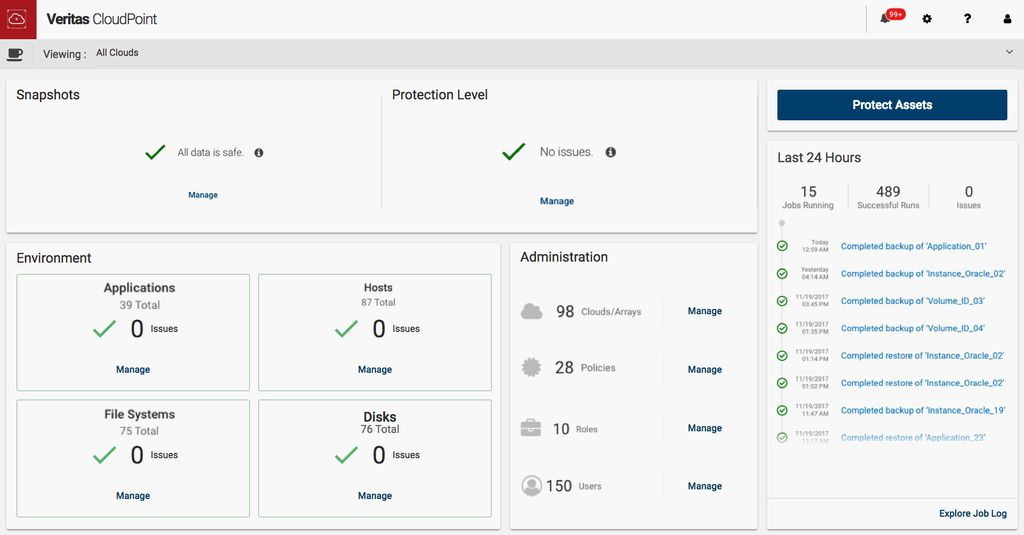The width and height of the screenshot is (1024, 535).
Task: Expand the Viewing bar chevron
Action: (1009, 53)
